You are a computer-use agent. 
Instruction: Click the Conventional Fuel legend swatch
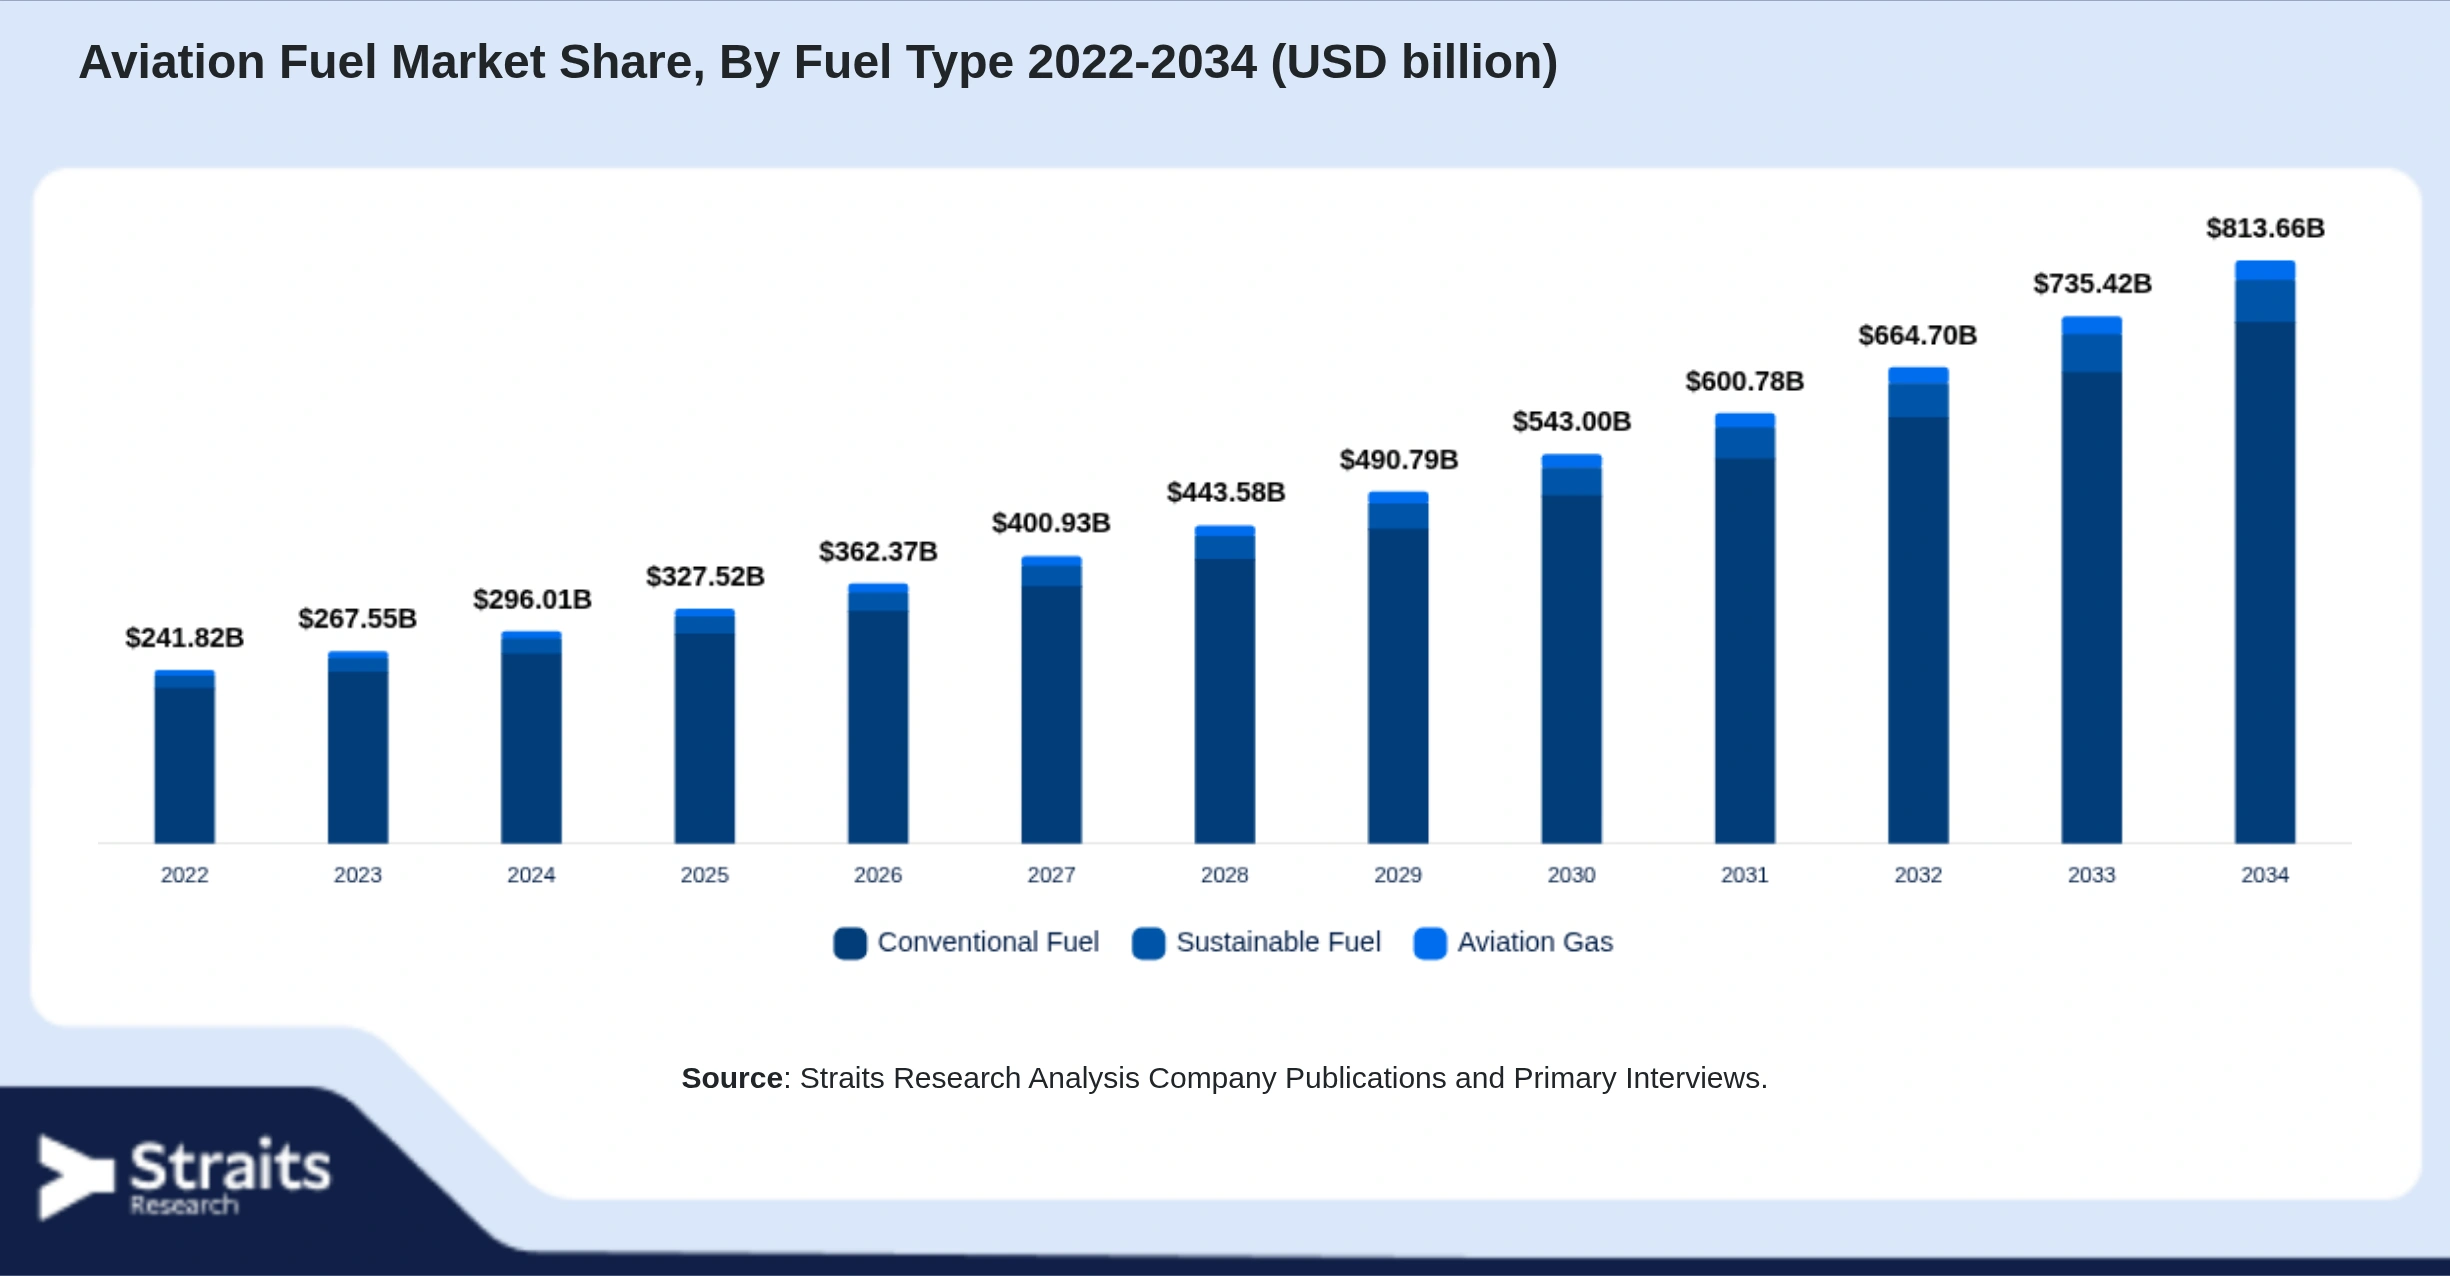pos(850,943)
